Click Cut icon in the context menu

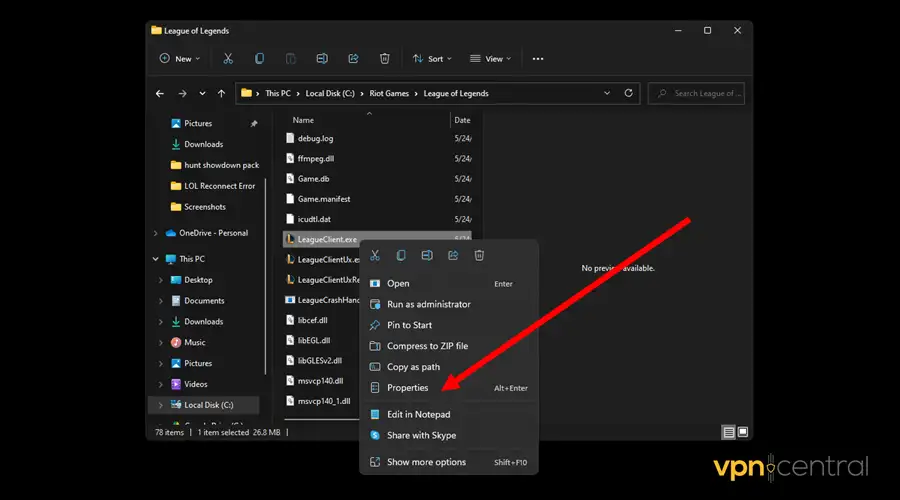click(x=375, y=255)
